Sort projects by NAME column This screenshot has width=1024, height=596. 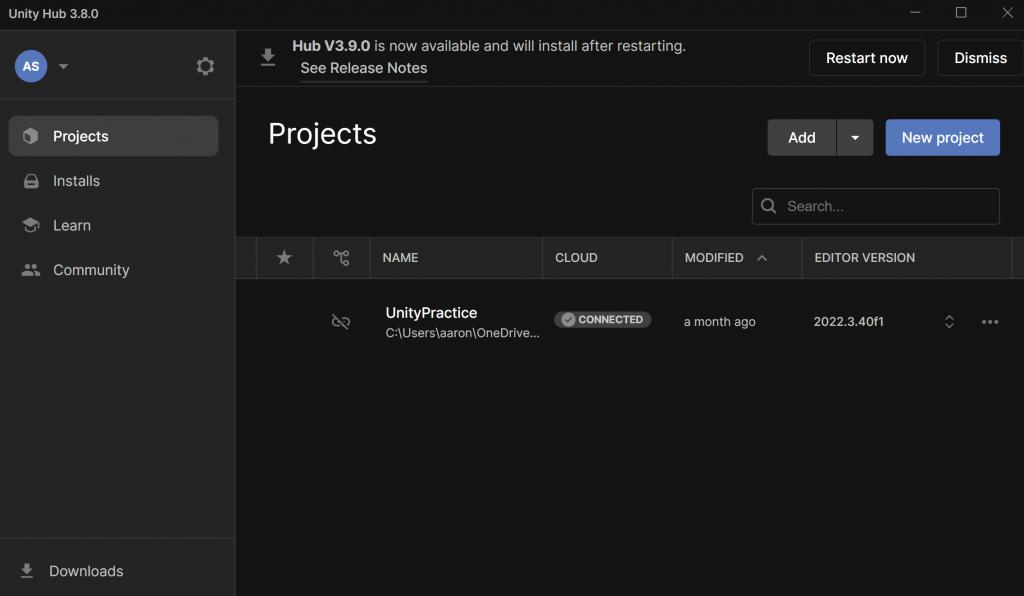(400, 258)
